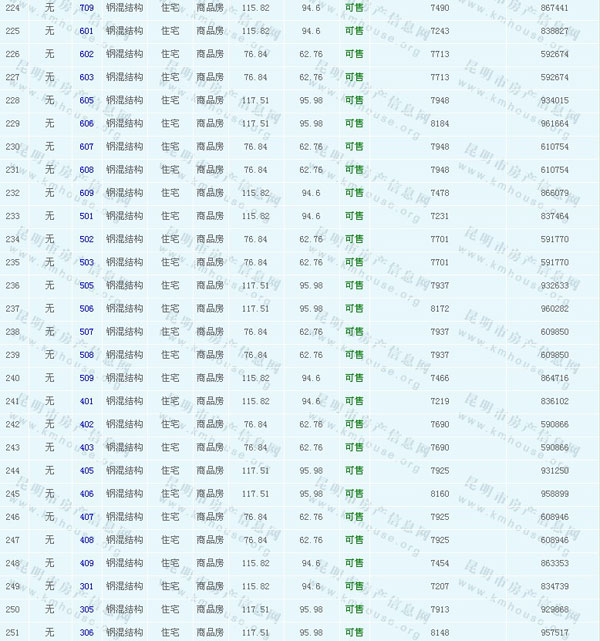Select room 602 hyperlink
This screenshot has height=641, width=600.
(x=86, y=54)
